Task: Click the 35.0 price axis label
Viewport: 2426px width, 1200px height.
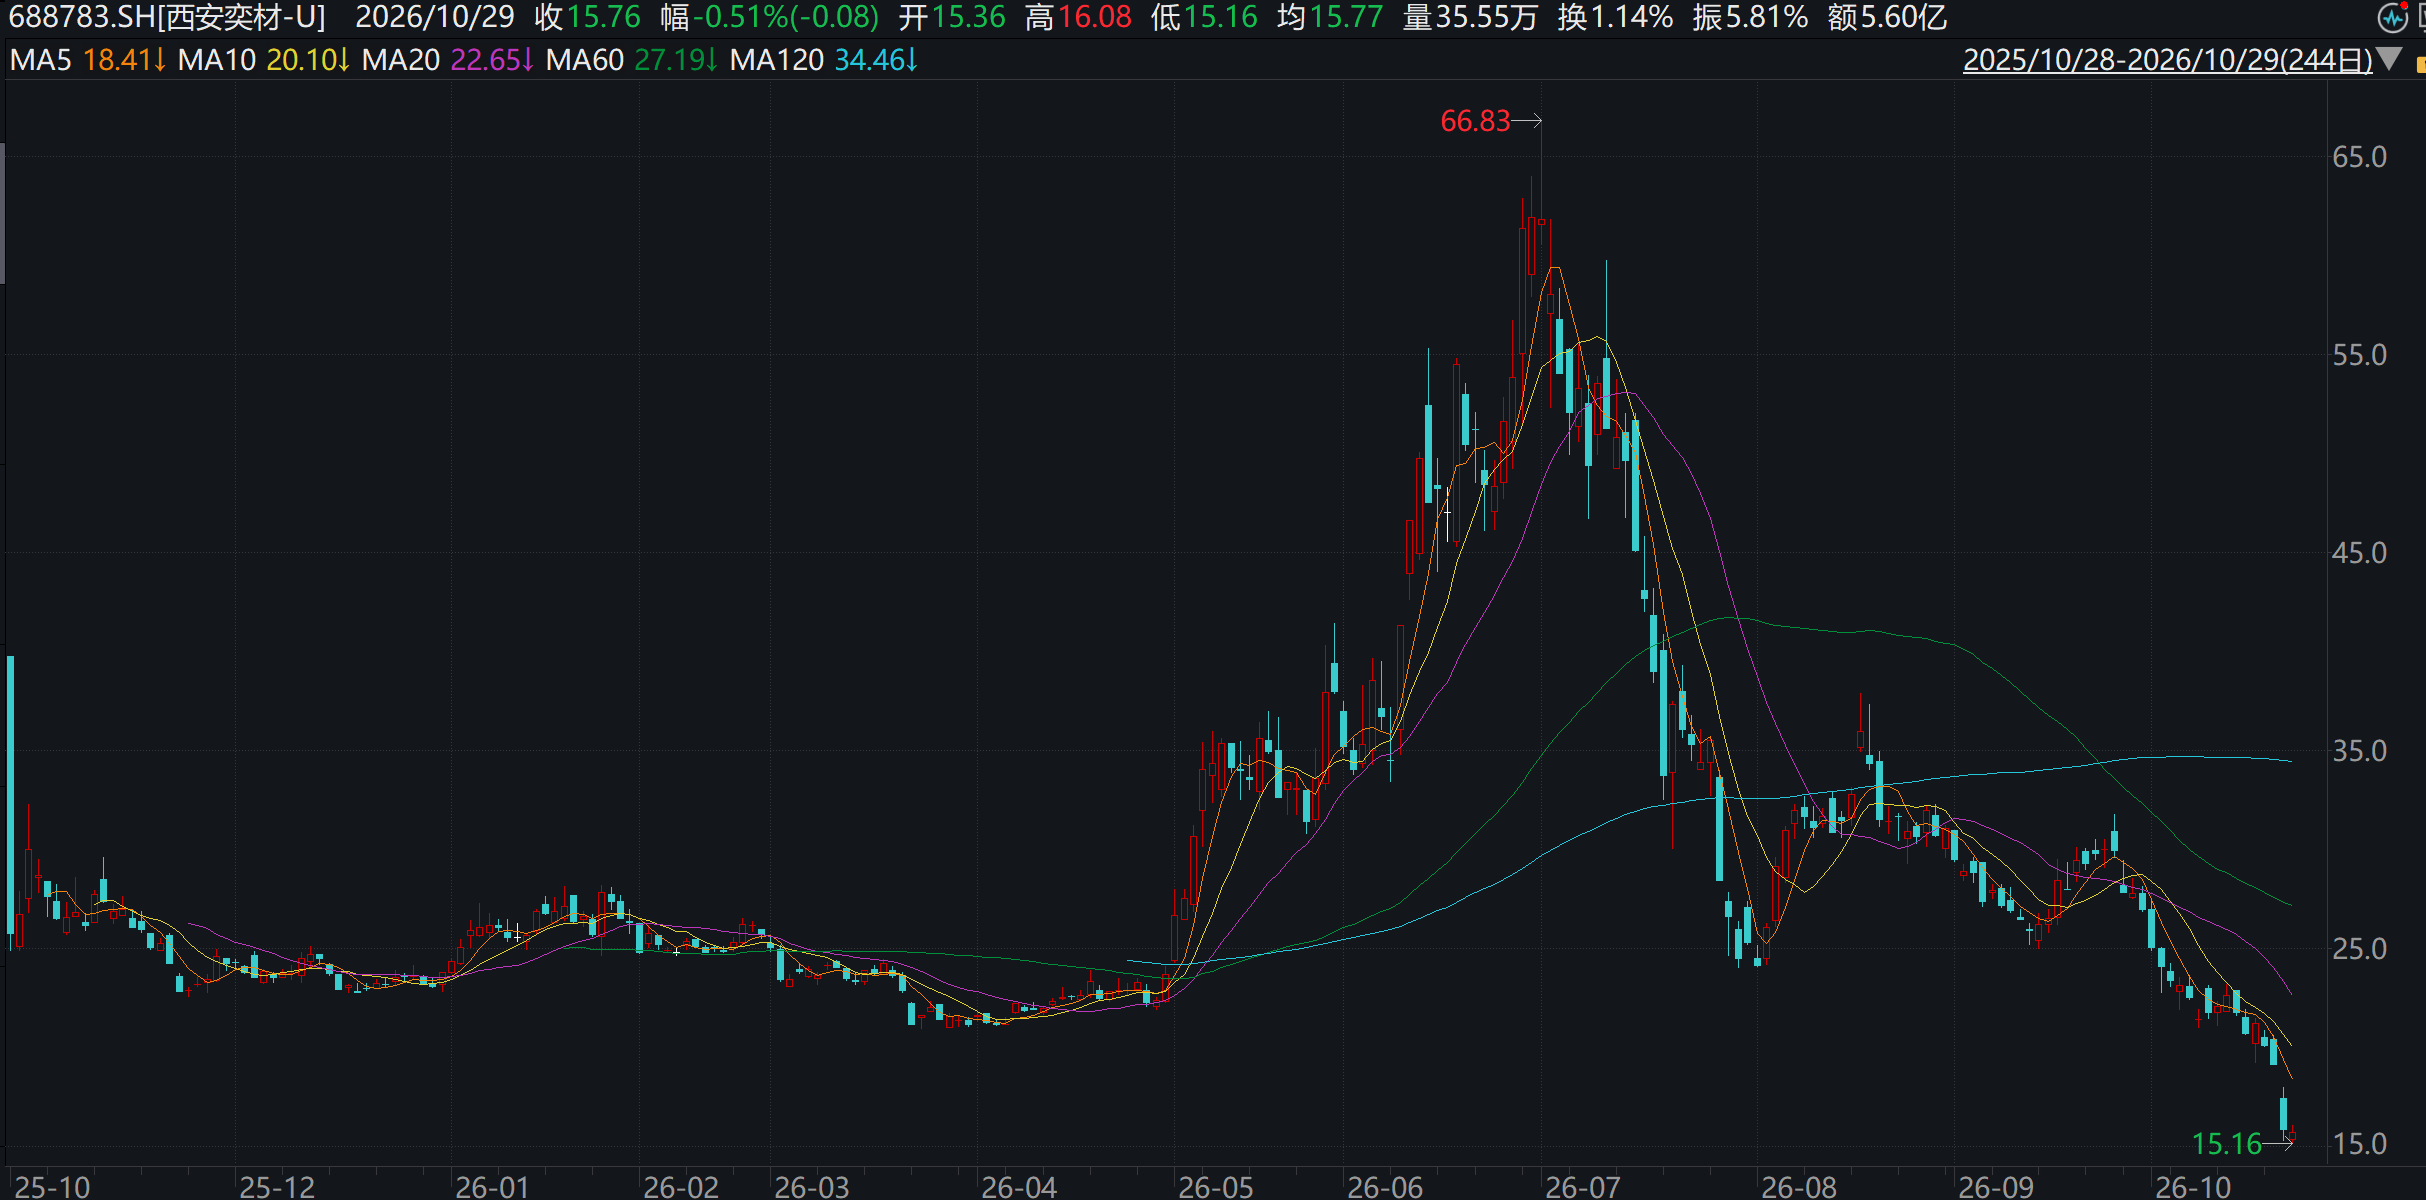Action: tap(2359, 751)
